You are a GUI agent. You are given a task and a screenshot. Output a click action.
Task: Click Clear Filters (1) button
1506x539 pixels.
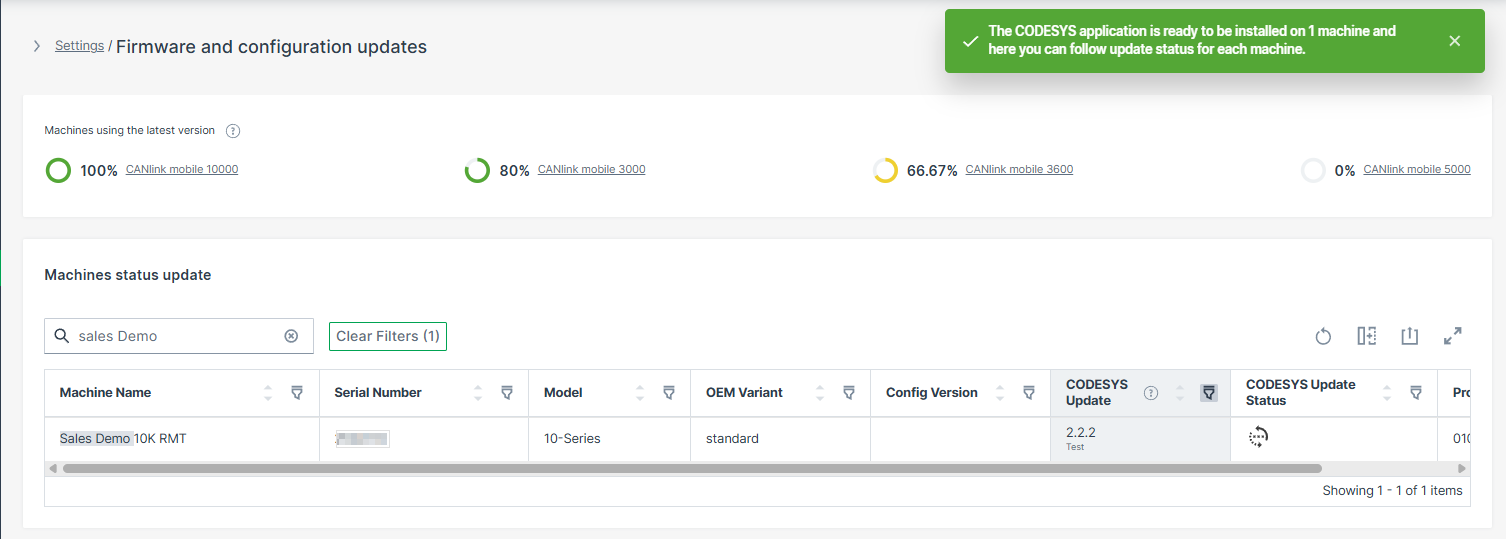388,336
